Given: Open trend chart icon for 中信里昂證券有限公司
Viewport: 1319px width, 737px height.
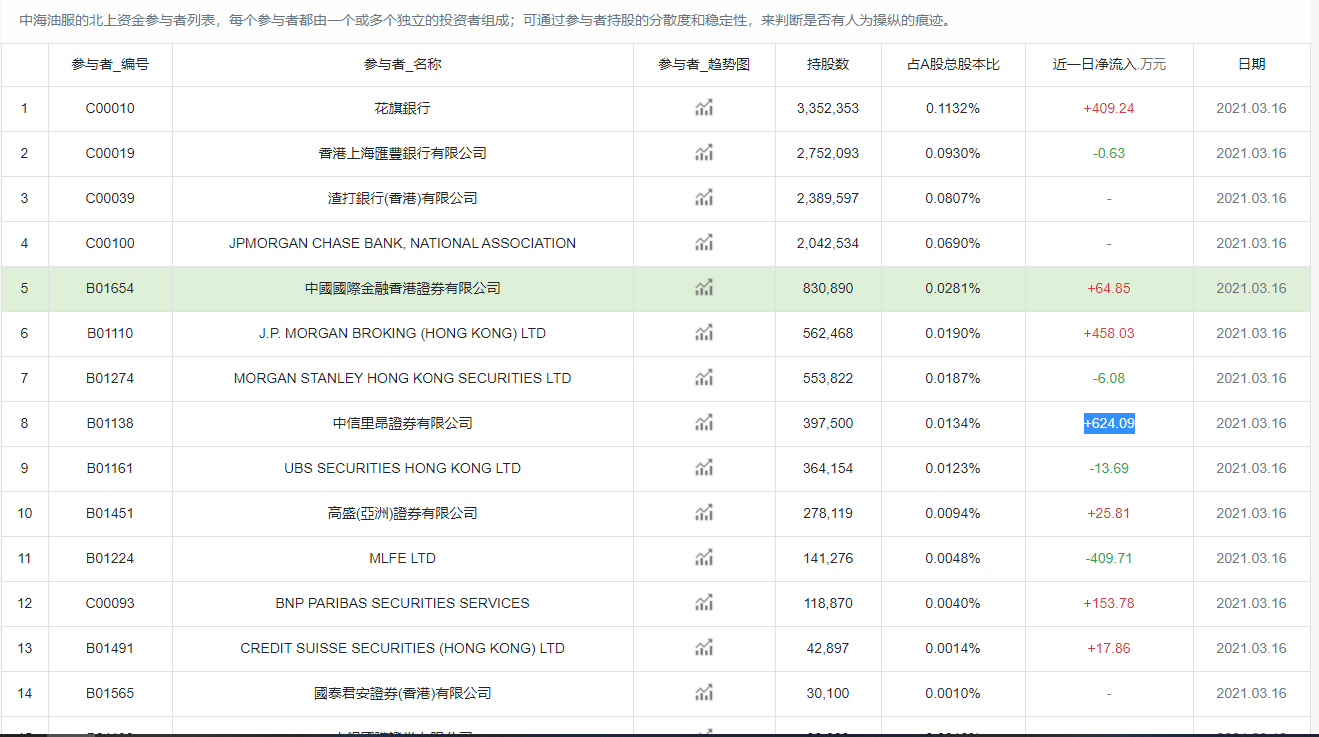Looking at the screenshot, I should point(704,423).
